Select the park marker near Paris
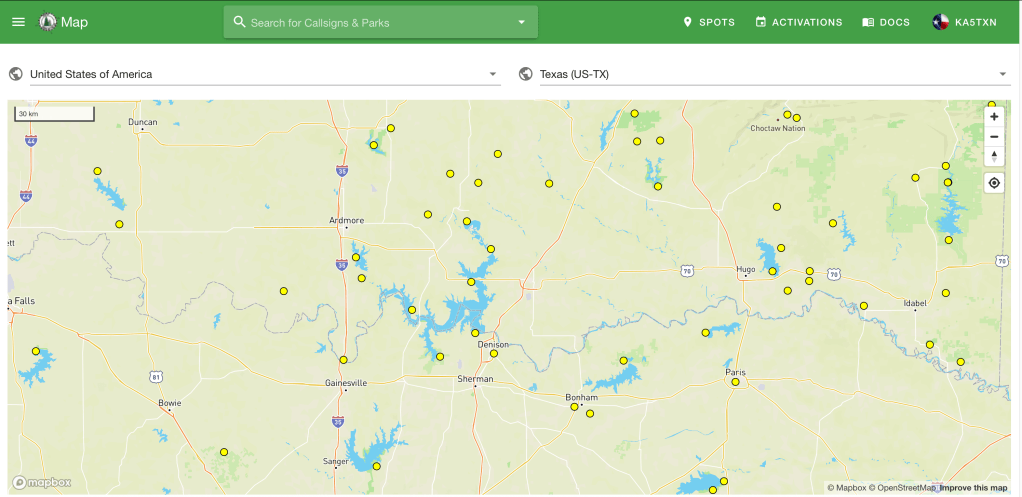1022x497 pixels. tap(735, 382)
